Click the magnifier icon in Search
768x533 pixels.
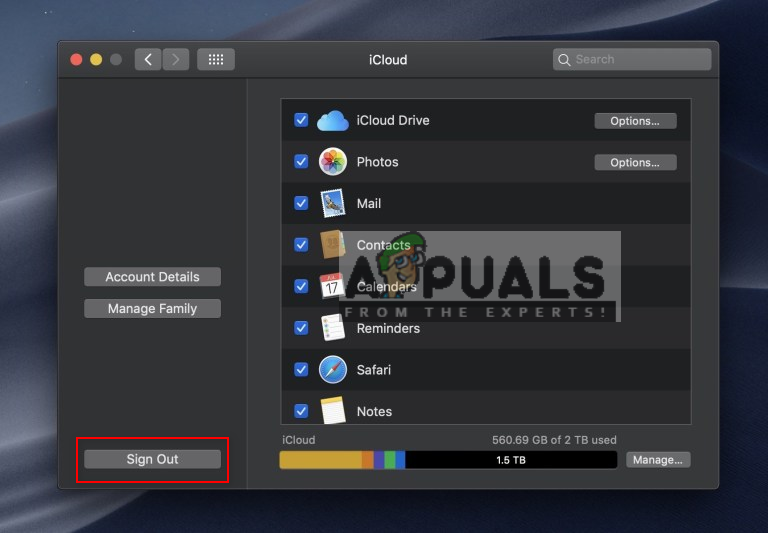click(564, 60)
